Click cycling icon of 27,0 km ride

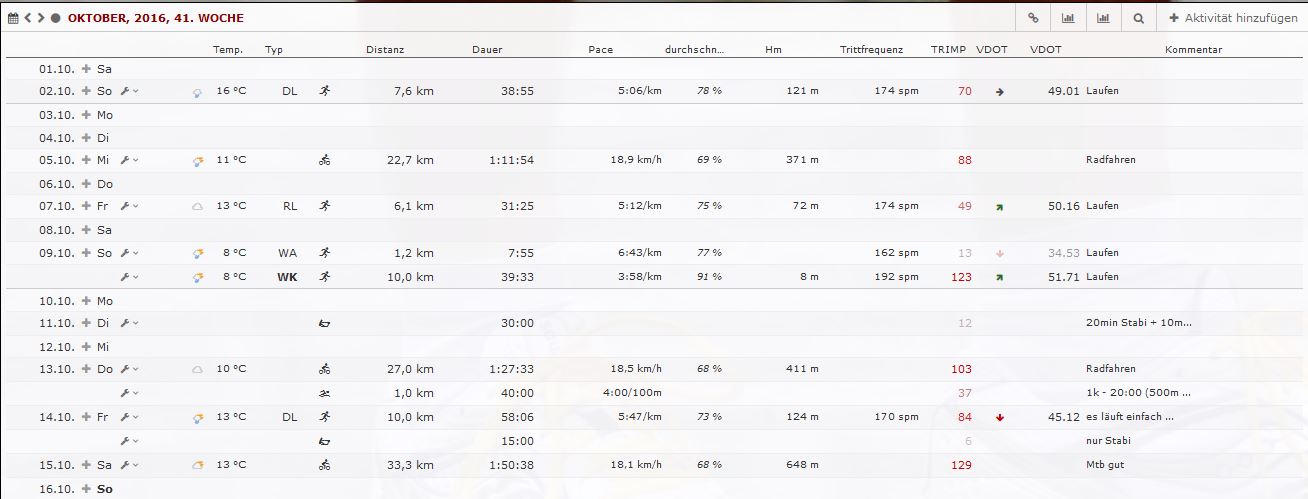tap(324, 369)
